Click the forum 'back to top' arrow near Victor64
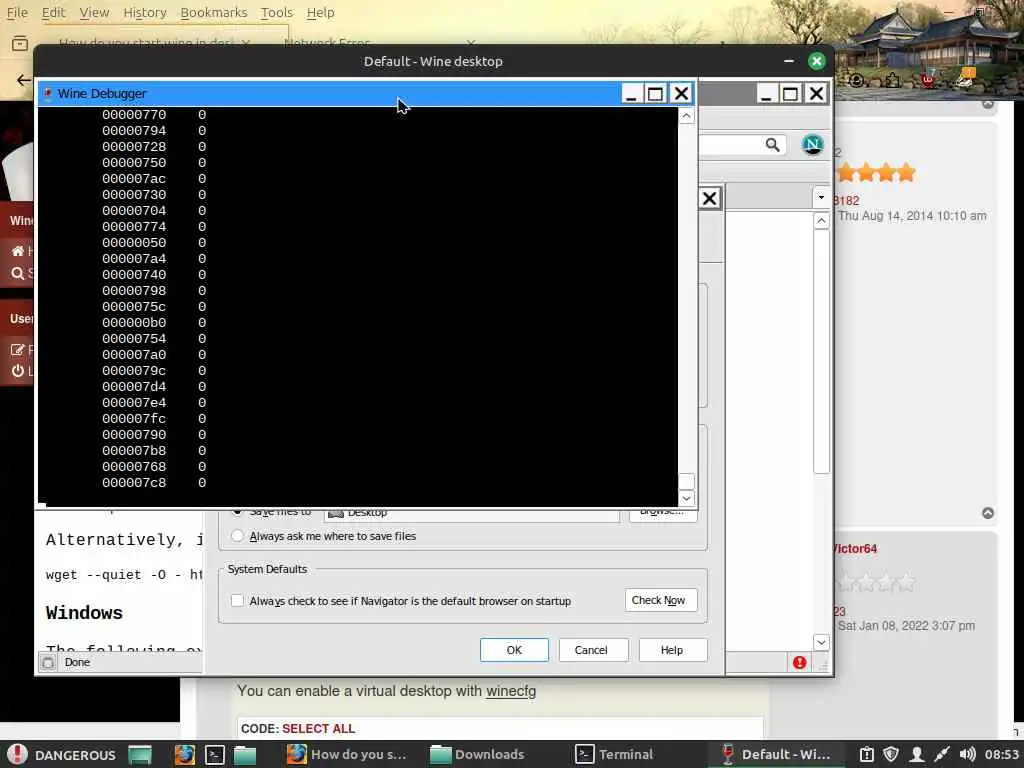Screen dimensions: 1024x768 tap(987, 513)
